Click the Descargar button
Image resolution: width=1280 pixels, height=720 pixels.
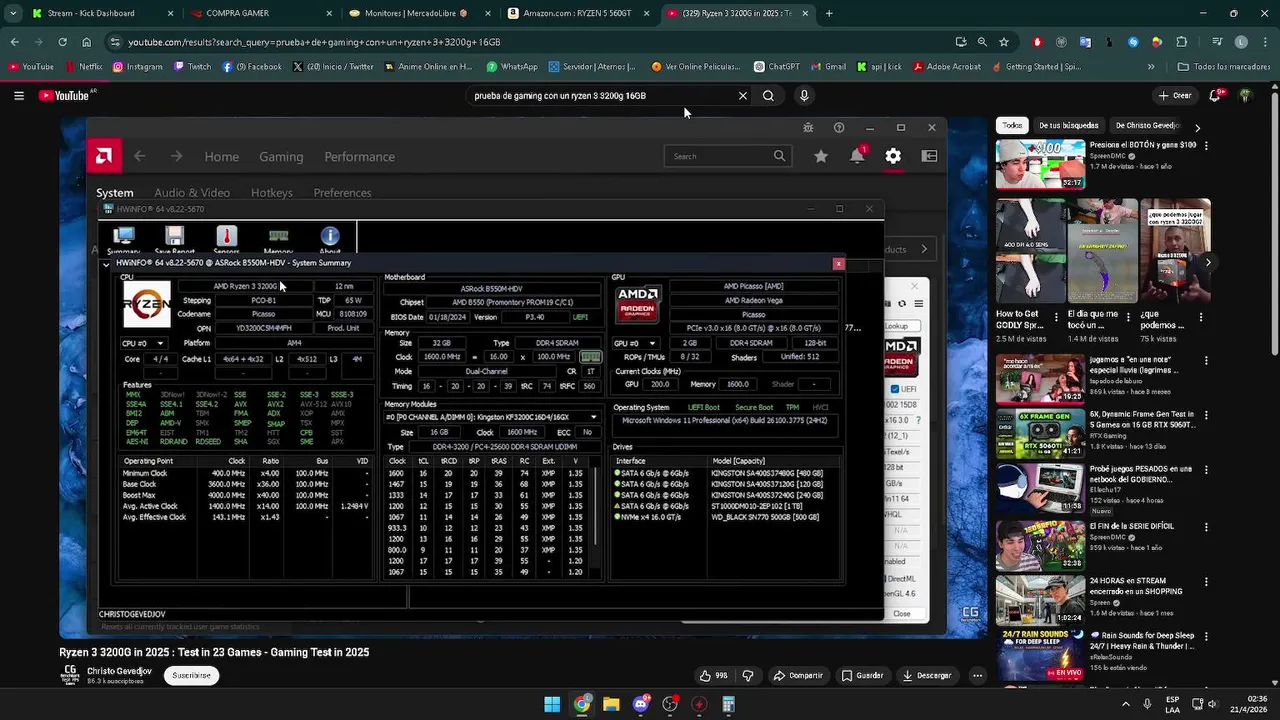point(926,676)
